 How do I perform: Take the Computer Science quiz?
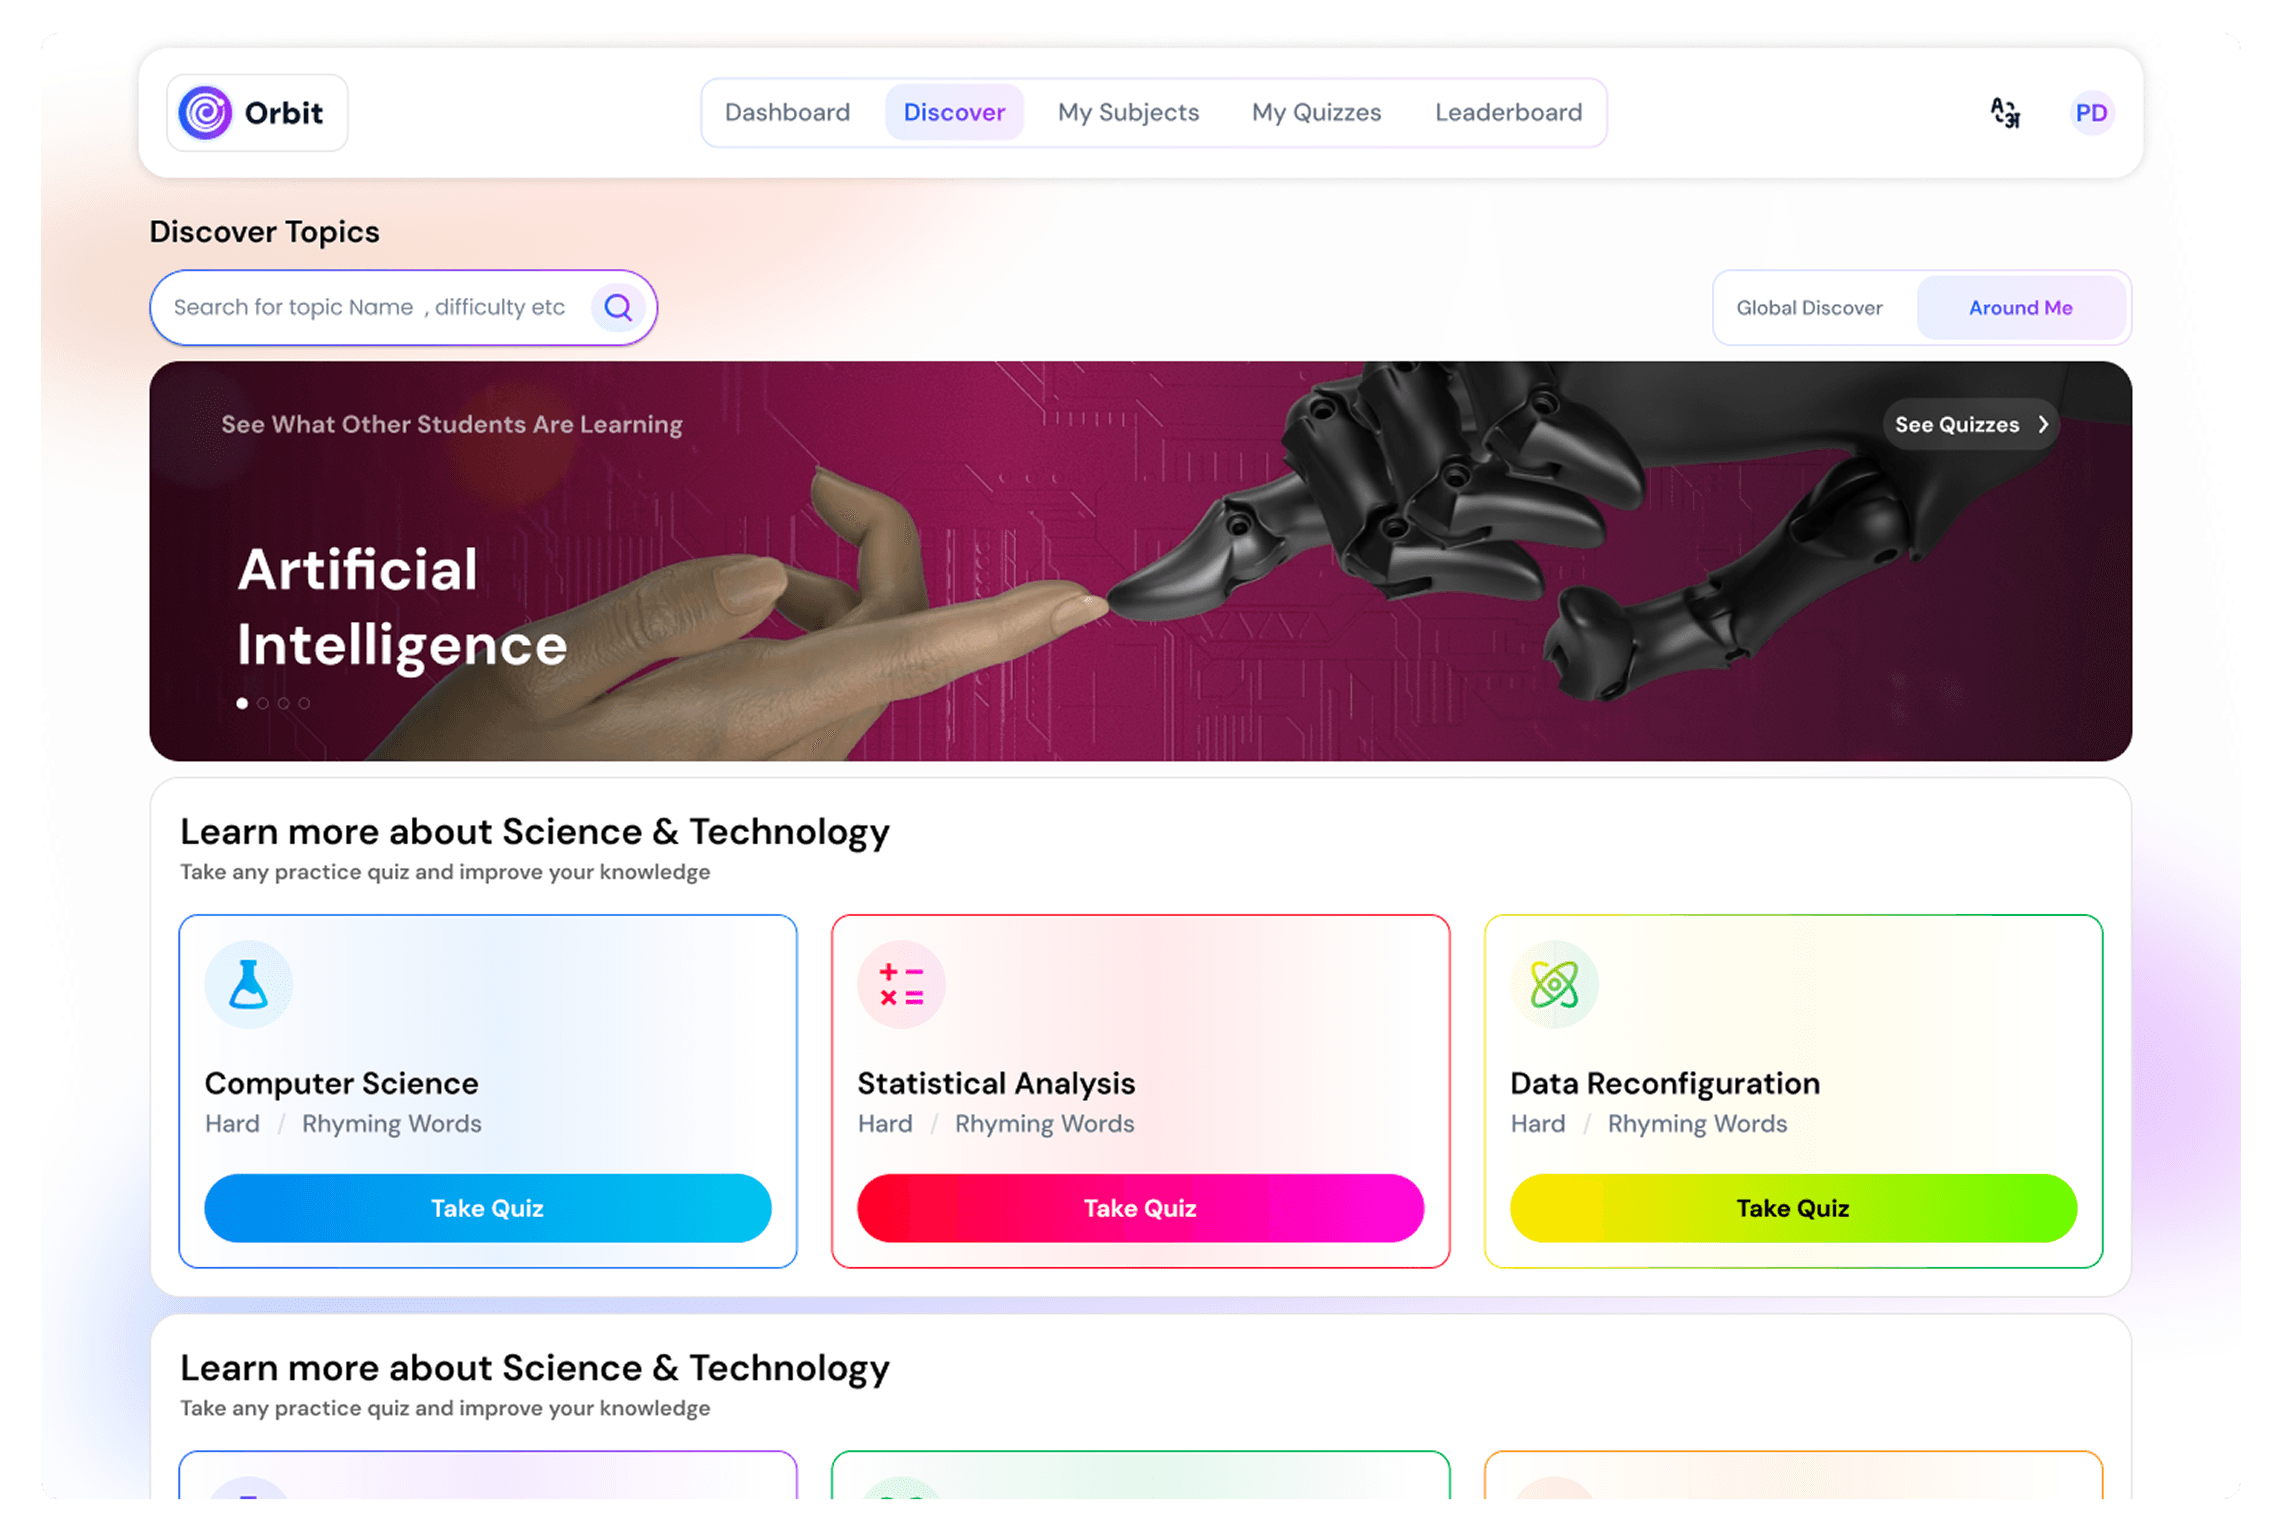pos(488,1208)
